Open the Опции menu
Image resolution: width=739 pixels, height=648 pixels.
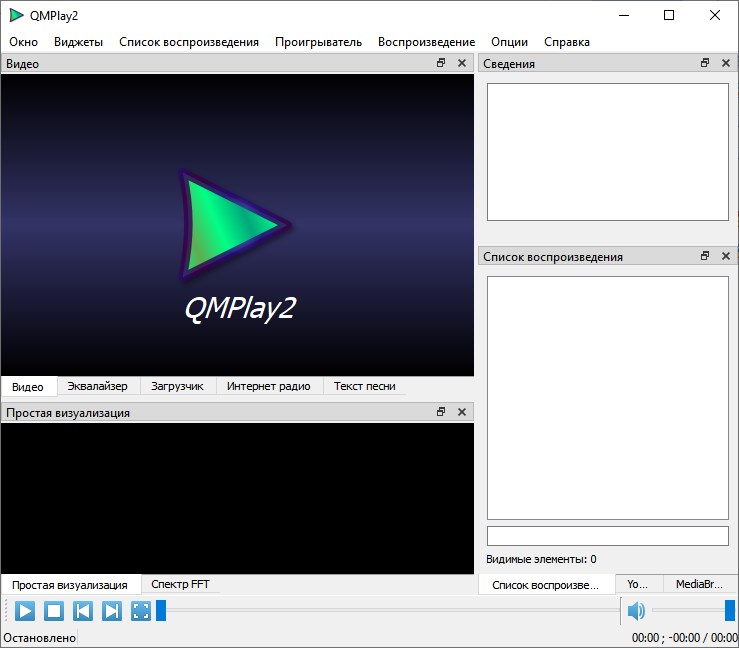click(509, 42)
